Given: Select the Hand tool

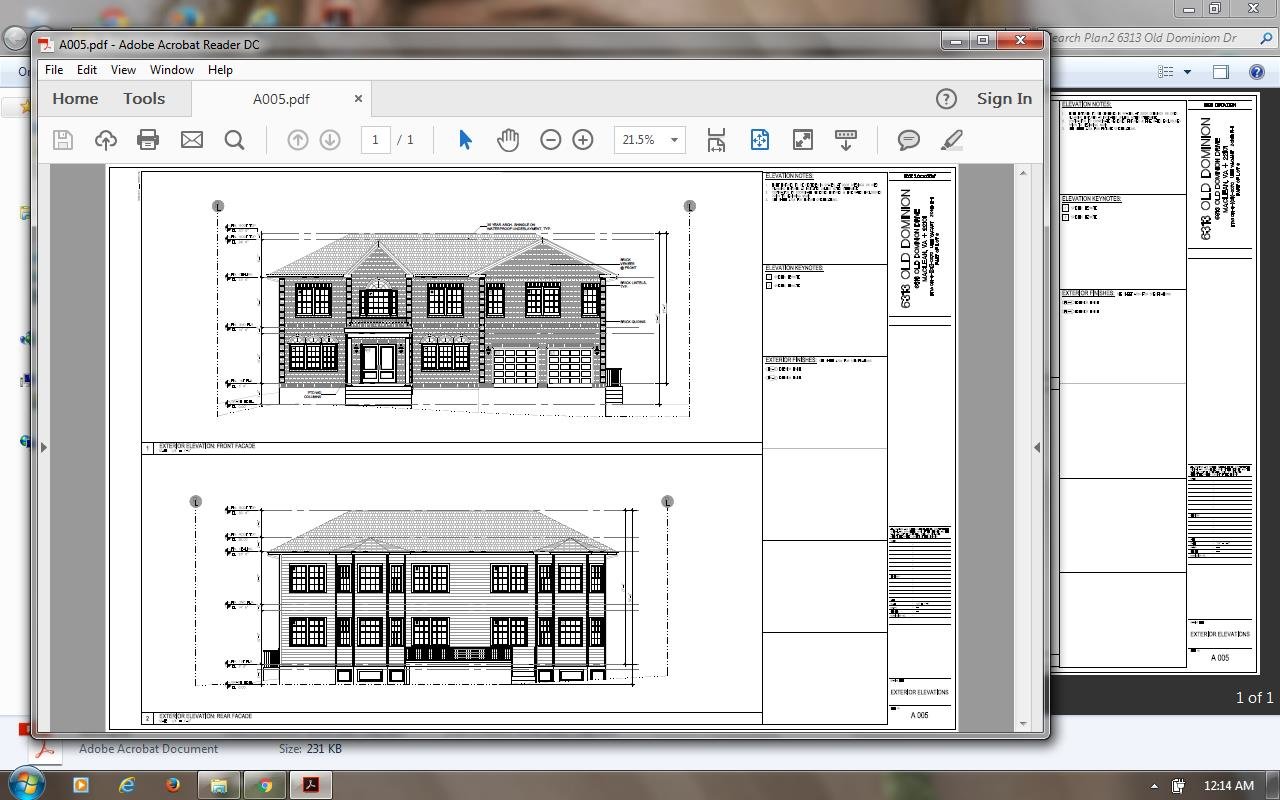Looking at the screenshot, I should (508, 140).
